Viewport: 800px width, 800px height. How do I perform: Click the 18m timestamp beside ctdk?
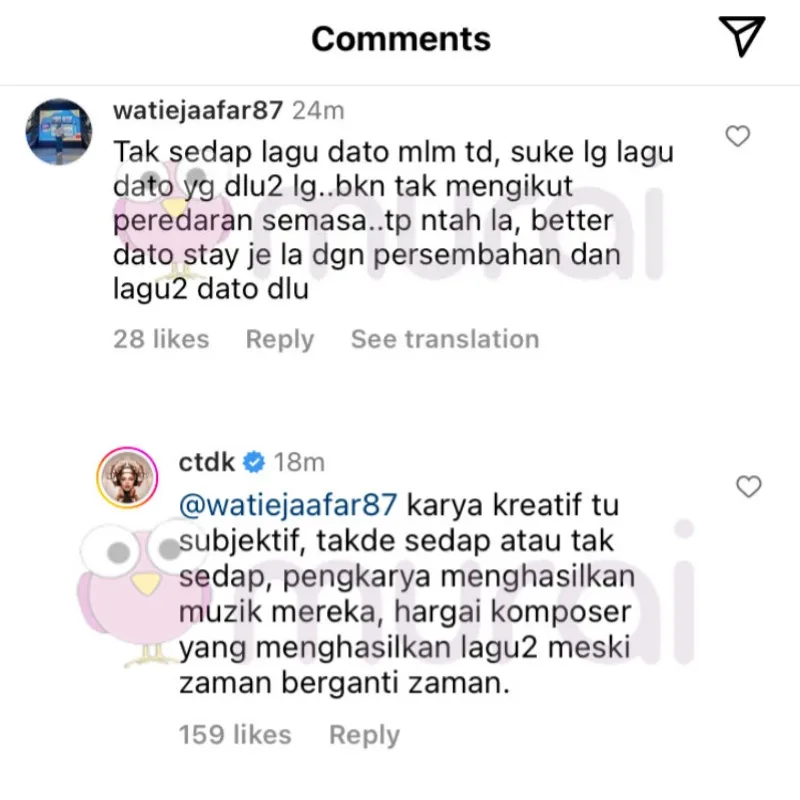click(299, 463)
